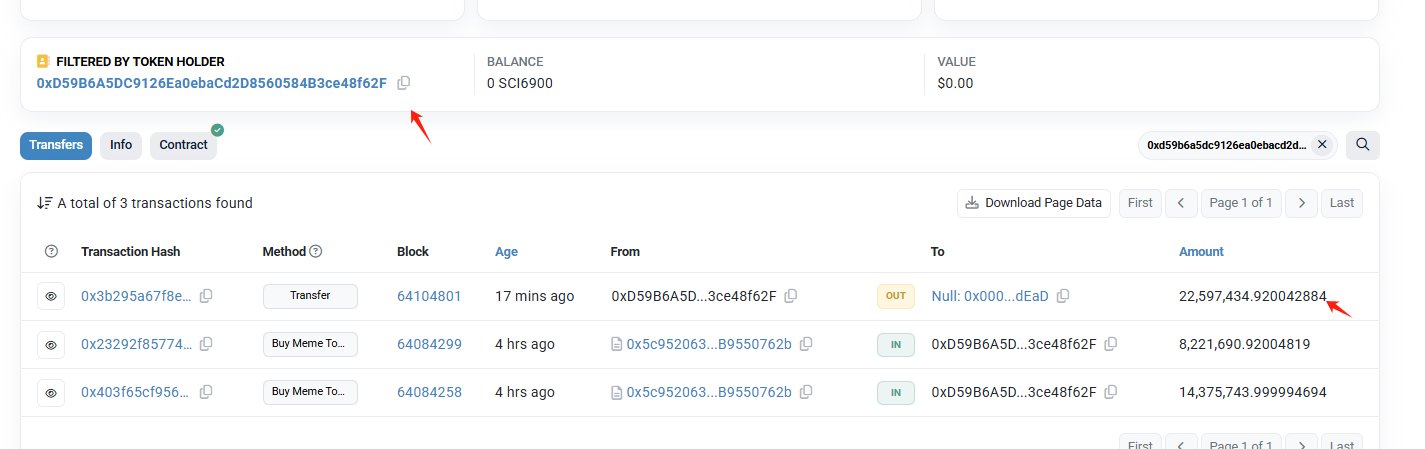Screen dimensions: 1425x449
Task: Switch to the Info tab
Action: click(121, 145)
